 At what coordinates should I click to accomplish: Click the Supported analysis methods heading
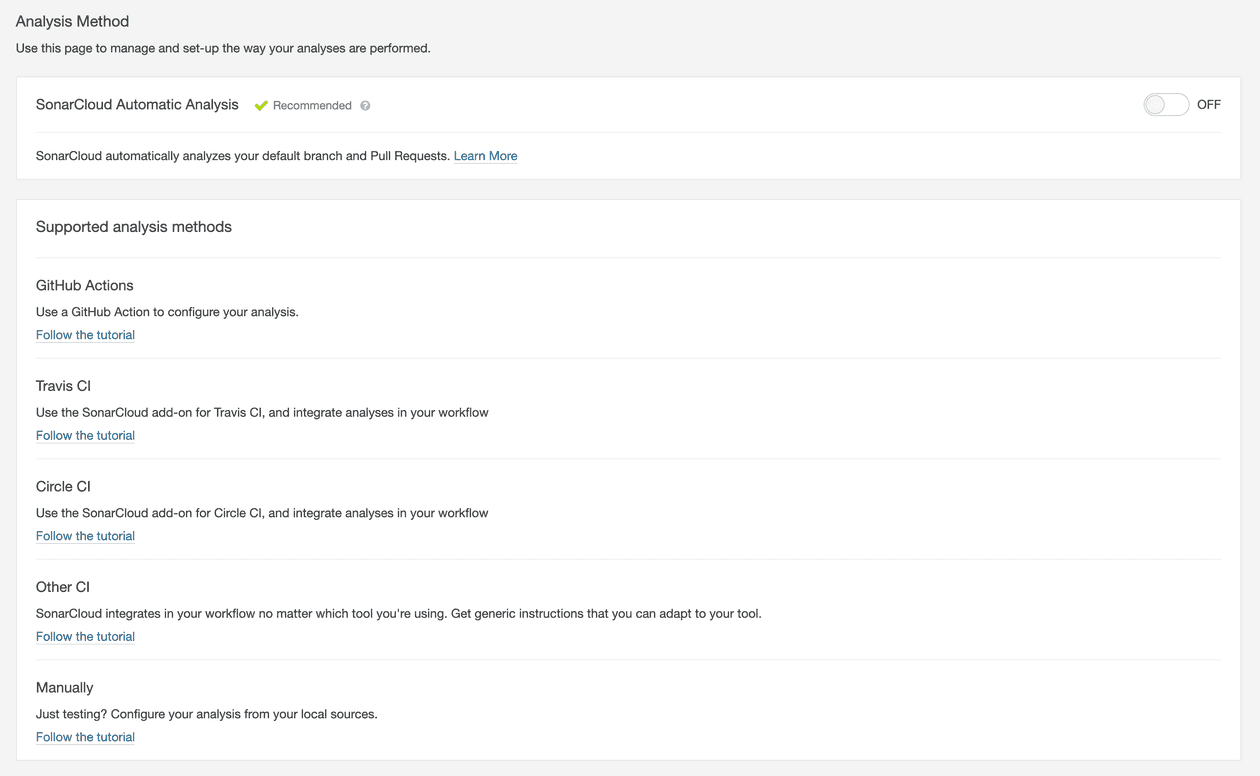134,227
